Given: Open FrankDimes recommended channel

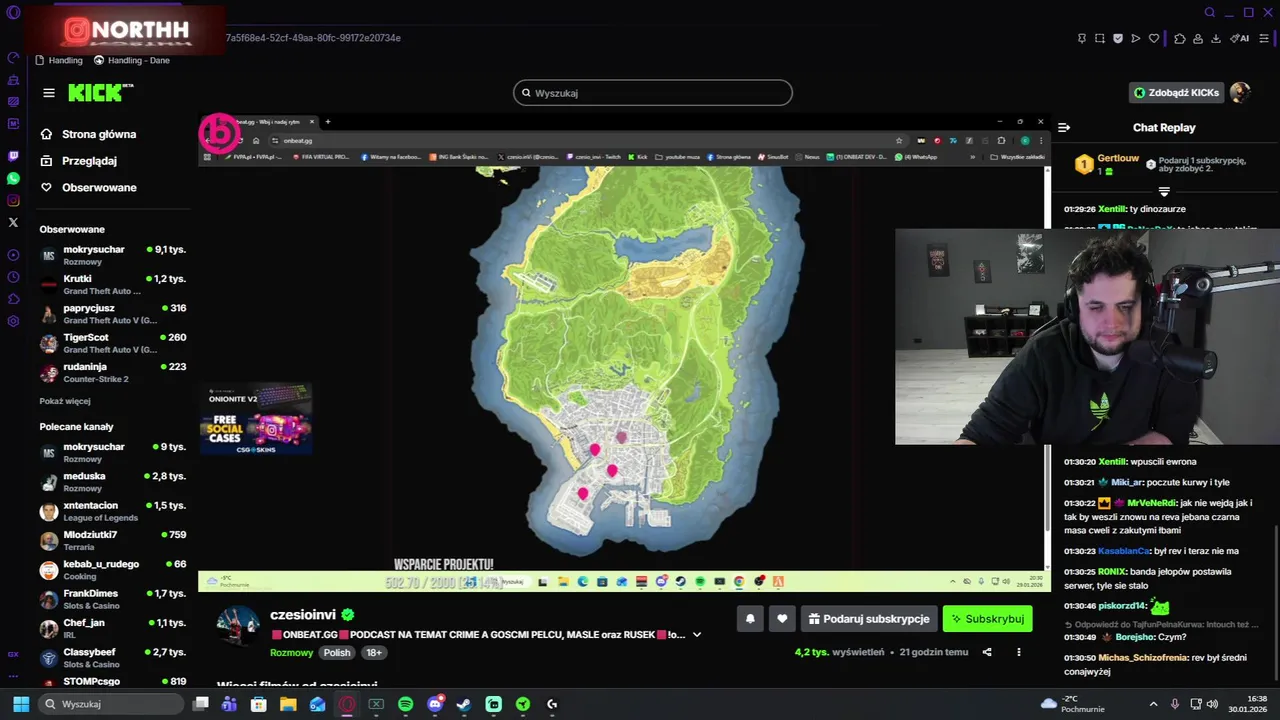Looking at the screenshot, I should (112, 599).
